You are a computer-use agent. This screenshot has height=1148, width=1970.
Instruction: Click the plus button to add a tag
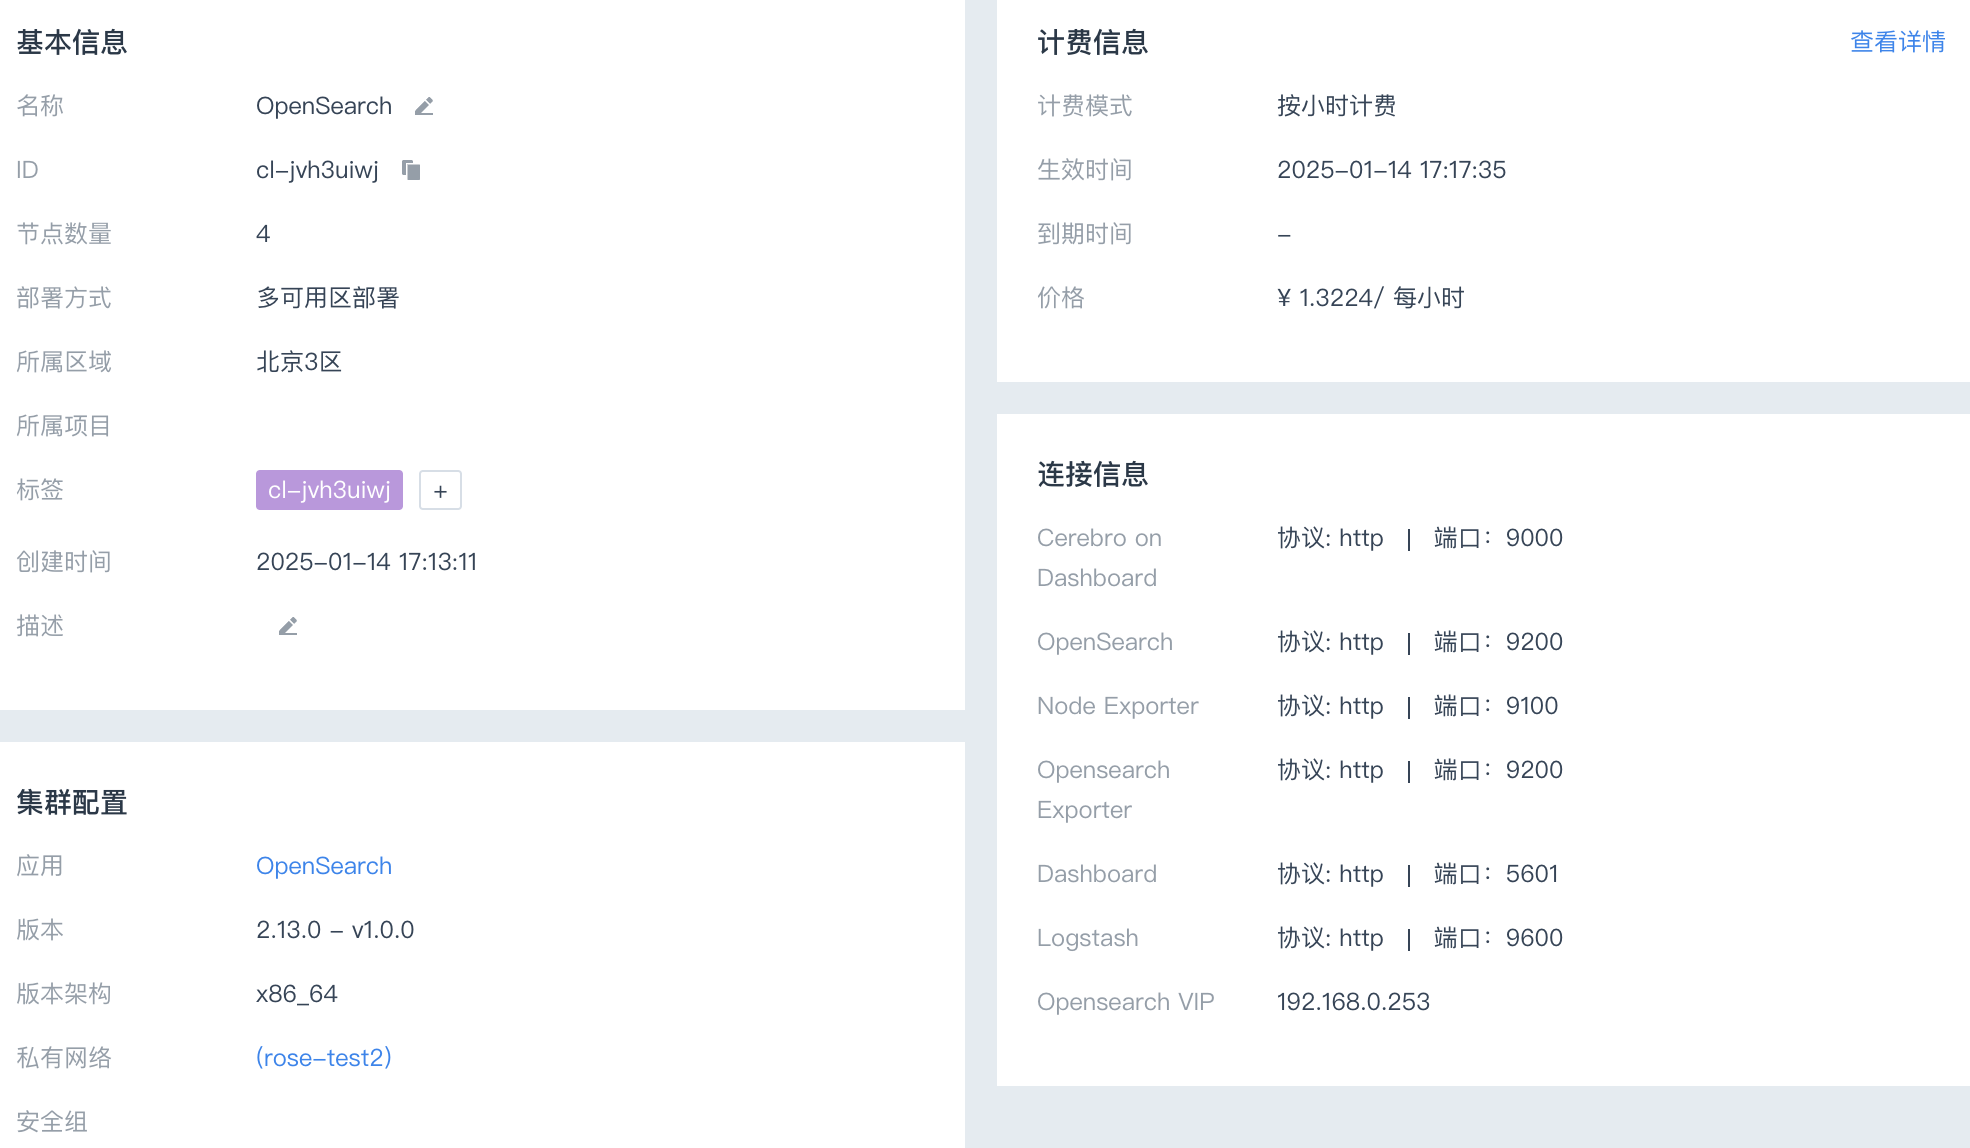(x=440, y=490)
